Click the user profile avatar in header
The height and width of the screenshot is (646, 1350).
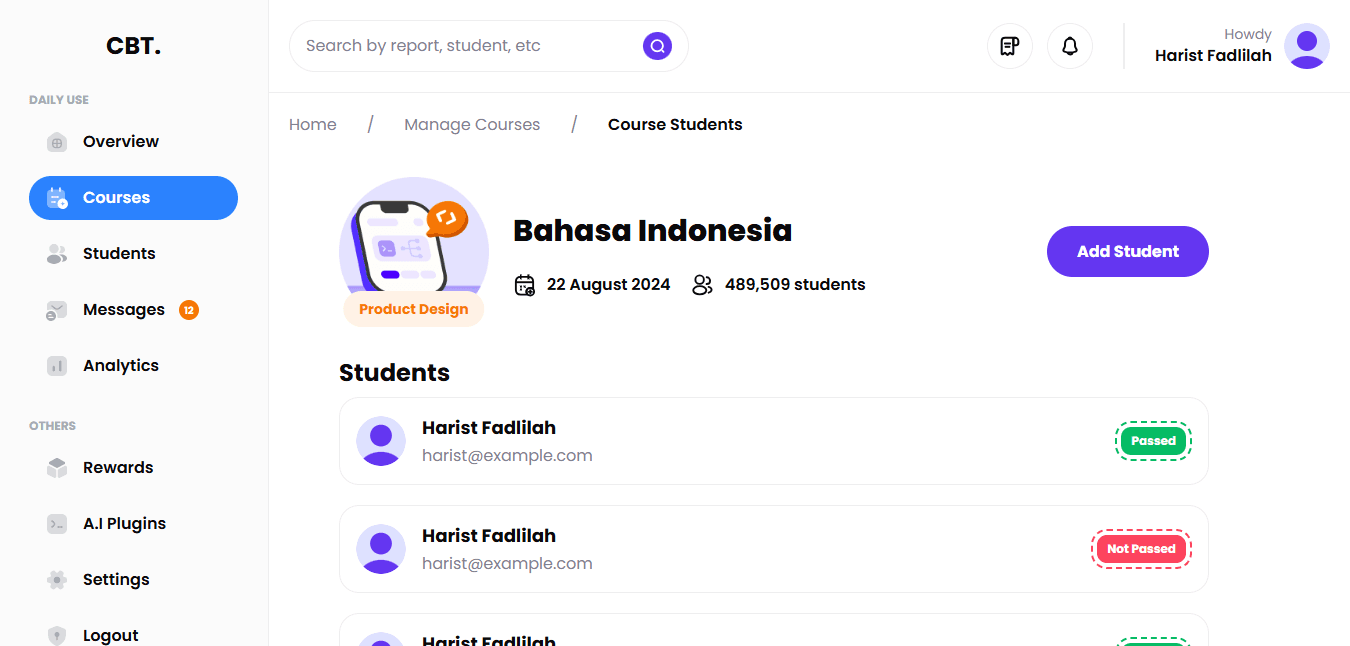[x=1306, y=46]
